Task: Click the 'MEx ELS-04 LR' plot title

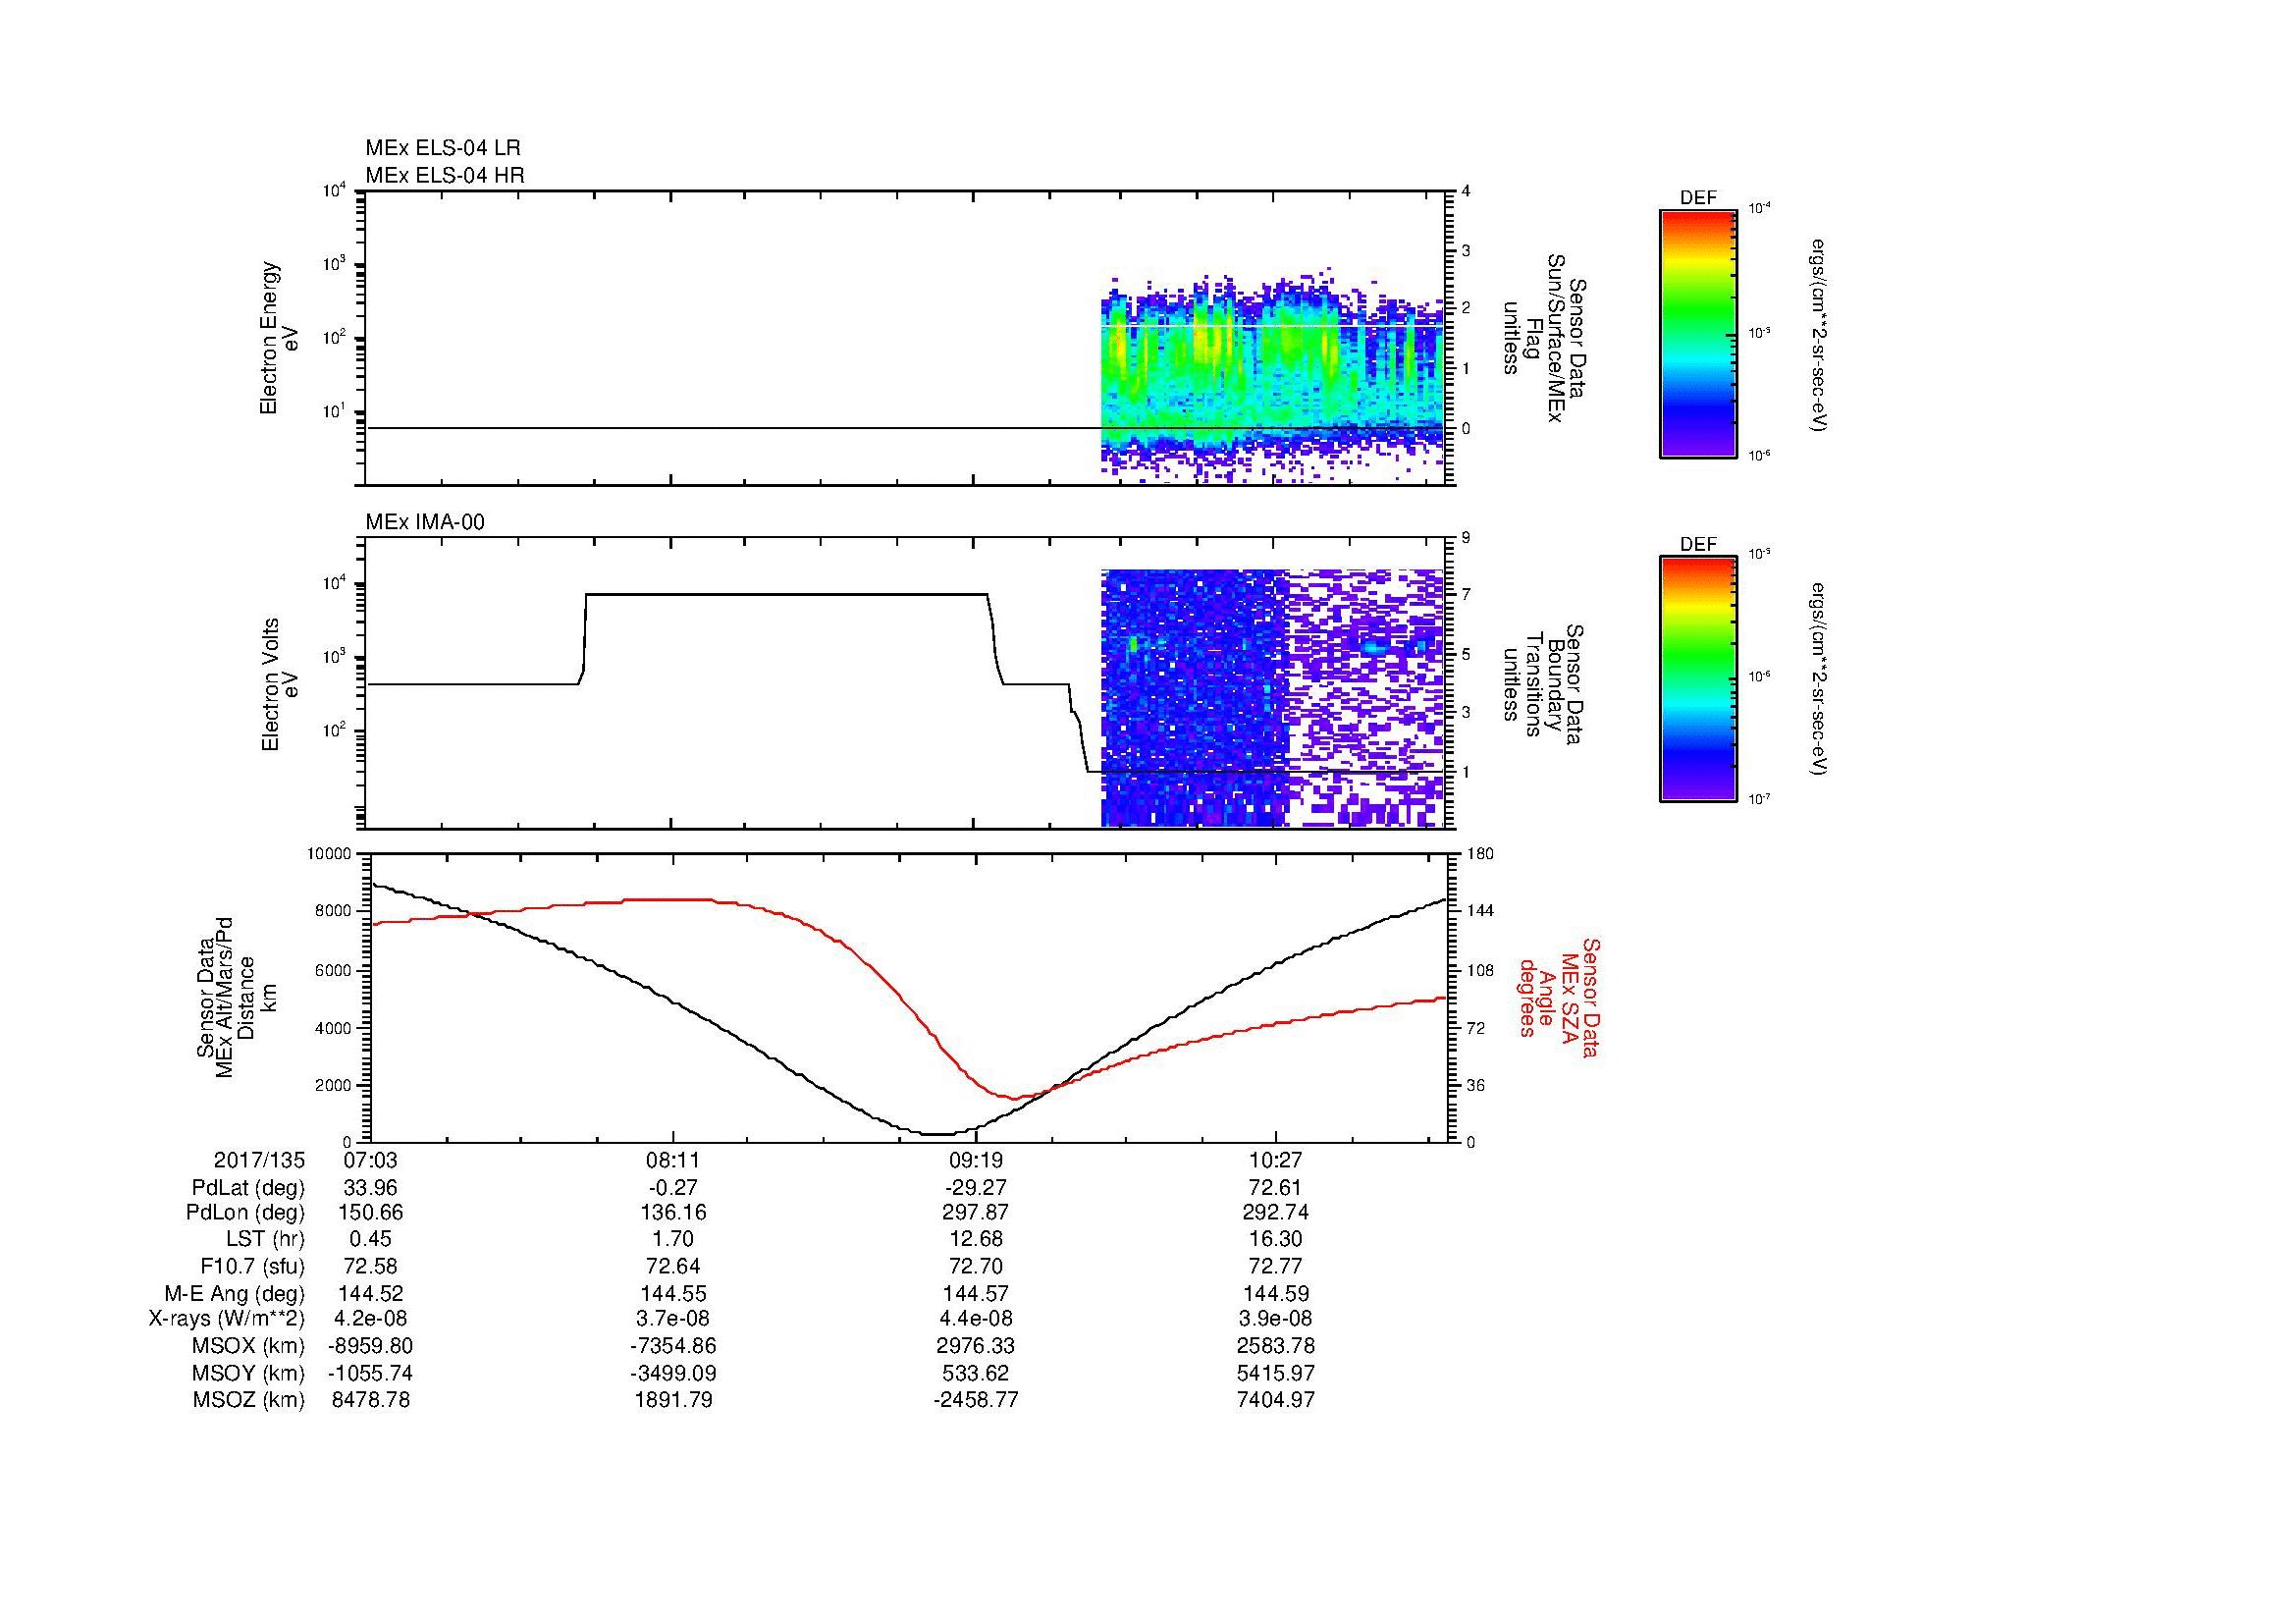Action: pos(443,148)
